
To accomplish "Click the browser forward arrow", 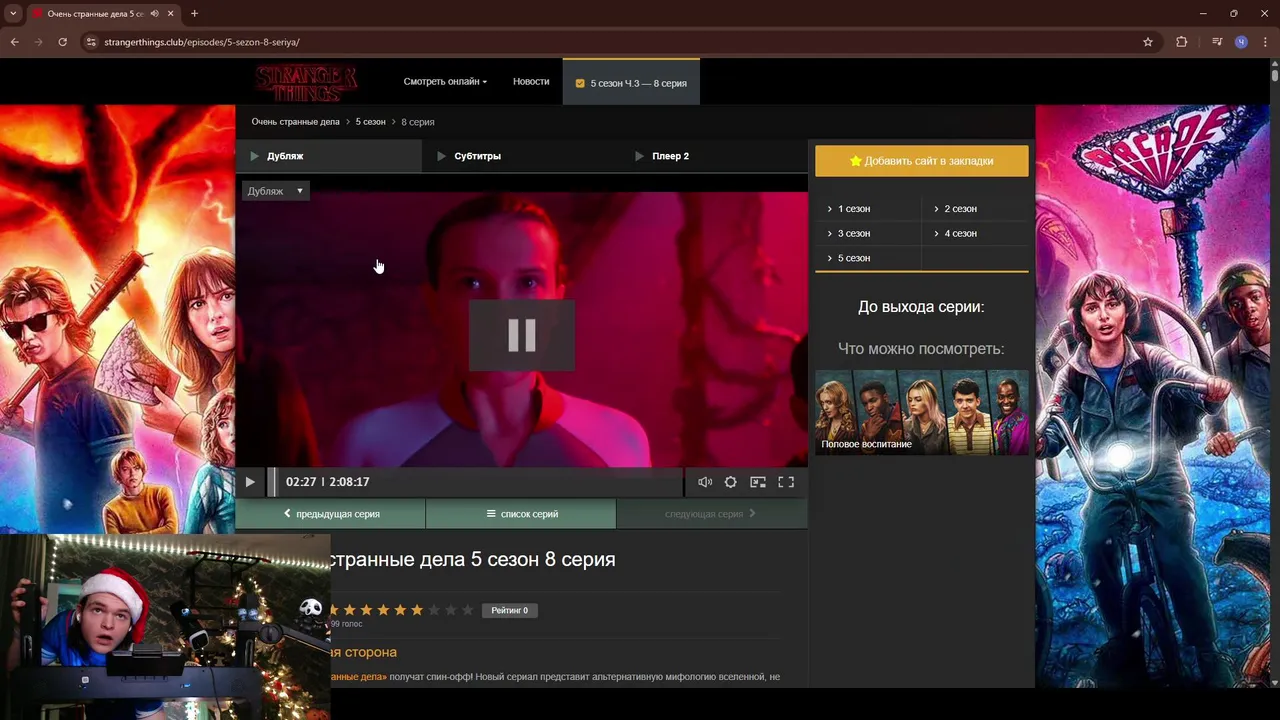I will click(39, 42).
